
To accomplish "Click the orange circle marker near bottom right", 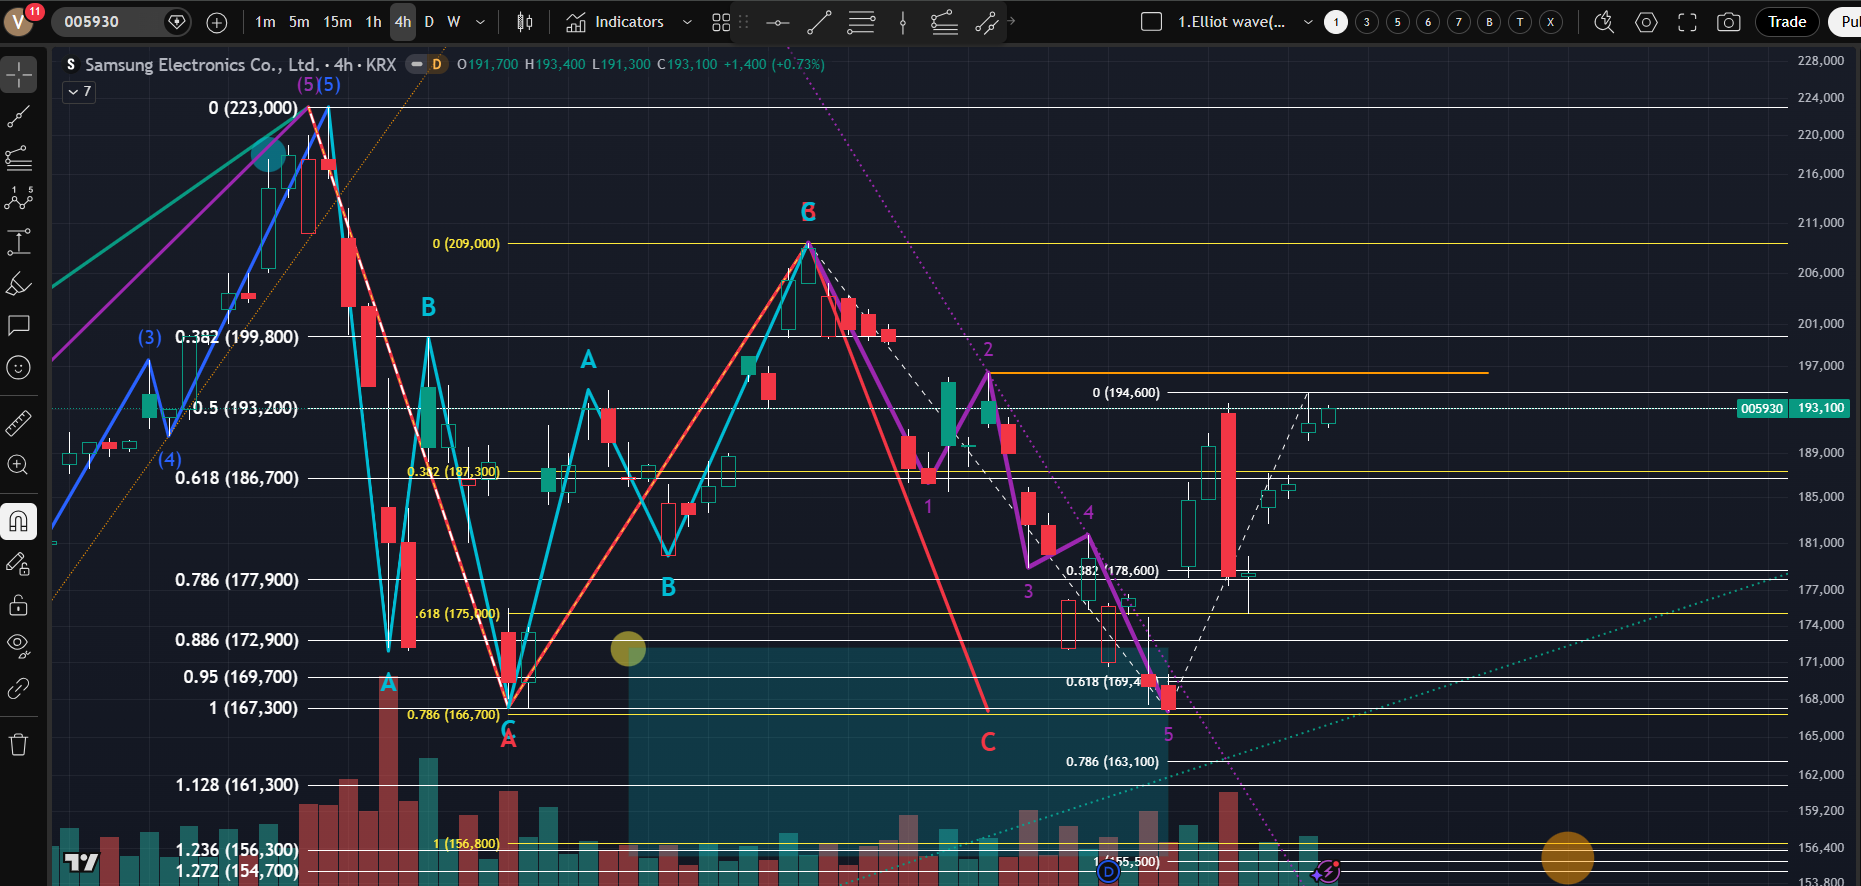I will pyautogui.click(x=1567, y=857).
